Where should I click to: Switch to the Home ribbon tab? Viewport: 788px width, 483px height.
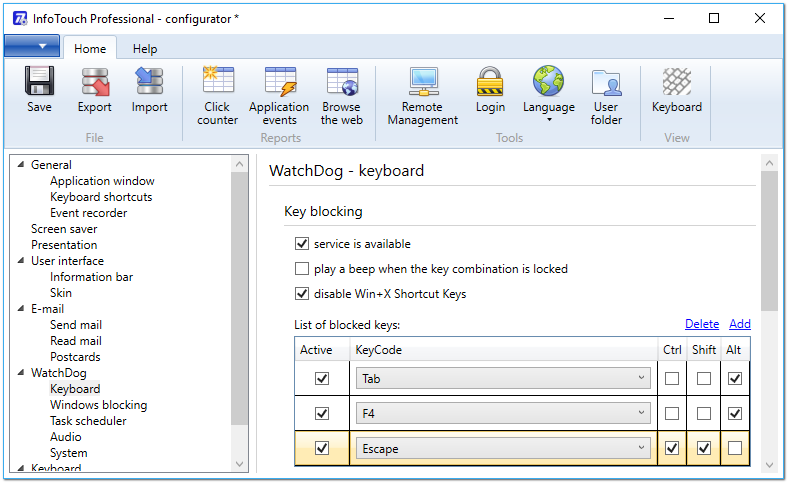tap(90, 49)
